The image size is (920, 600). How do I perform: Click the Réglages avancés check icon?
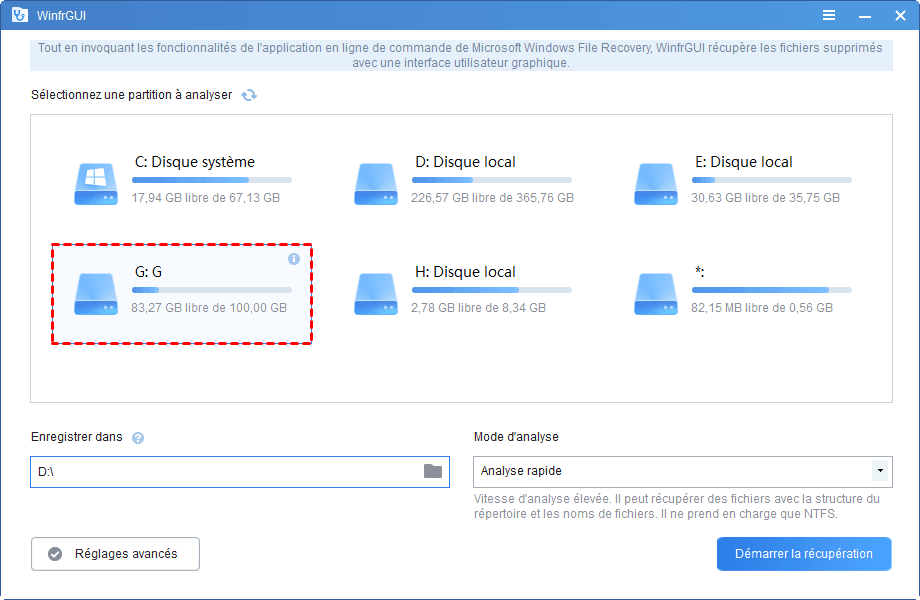click(55, 554)
